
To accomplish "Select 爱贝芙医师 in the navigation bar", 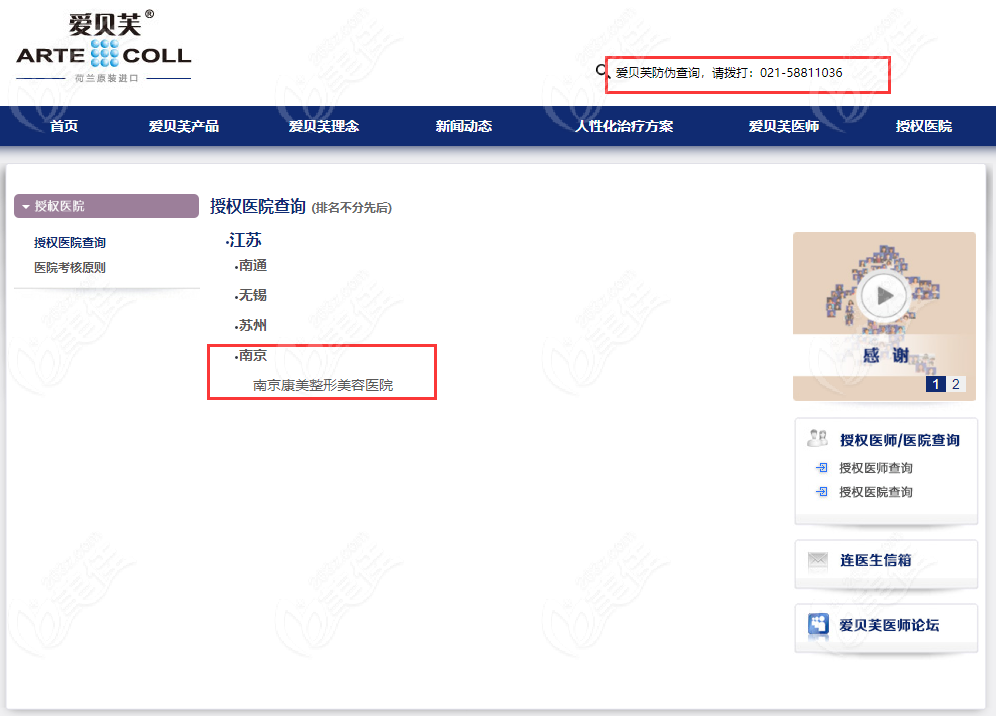I will 783,126.
